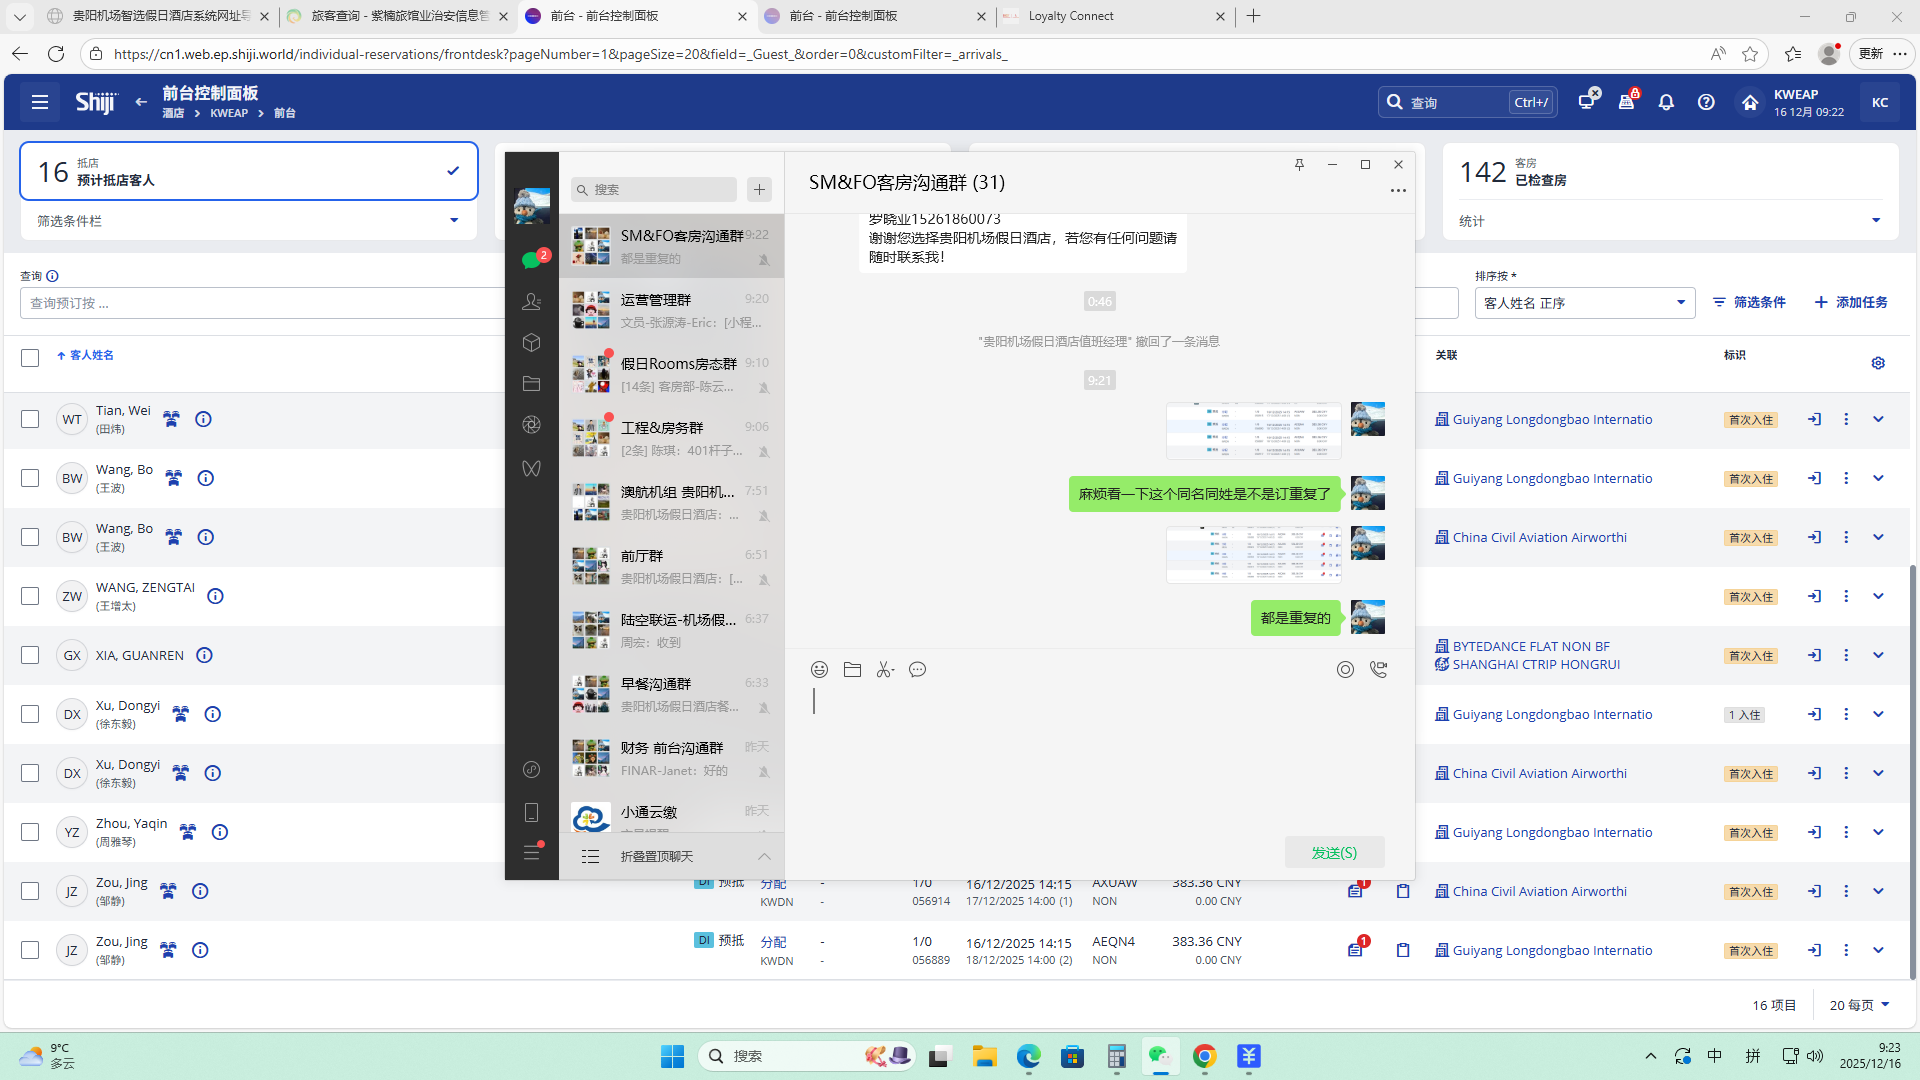1920x1080 pixels.
Task: Toggle the select-all checkbox in table header
Action: [x=30, y=358]
